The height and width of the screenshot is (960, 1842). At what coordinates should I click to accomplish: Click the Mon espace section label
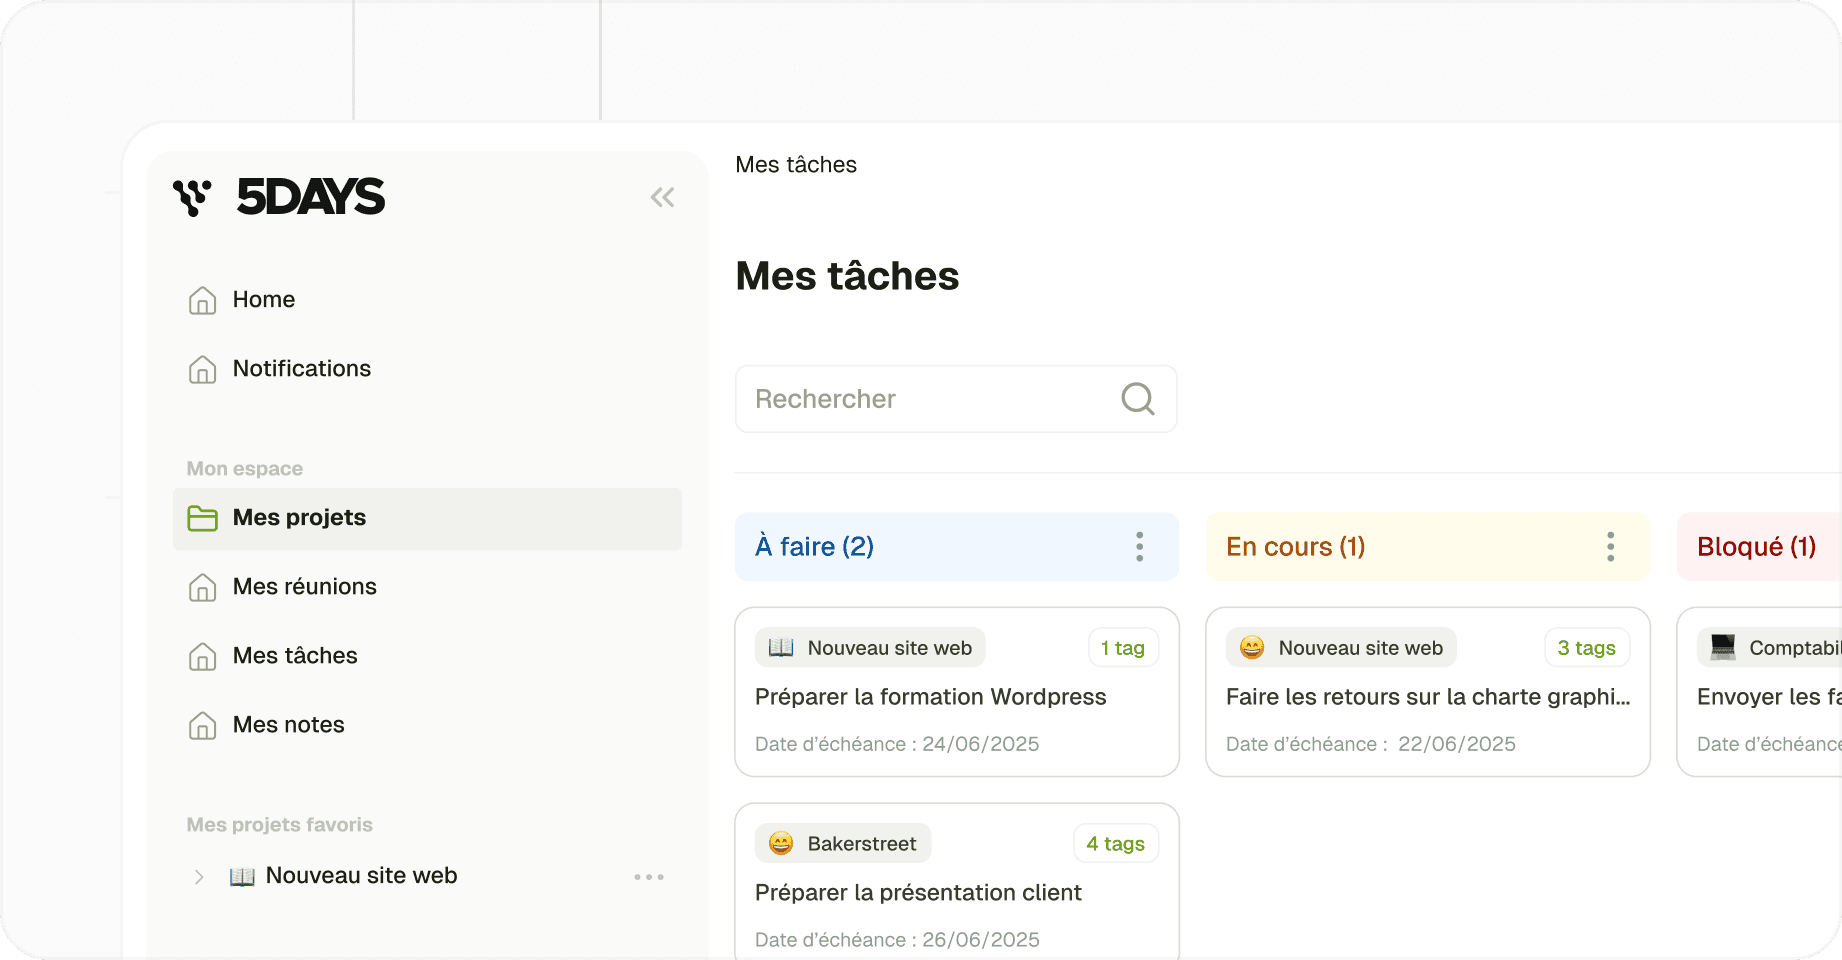[245, 469]
